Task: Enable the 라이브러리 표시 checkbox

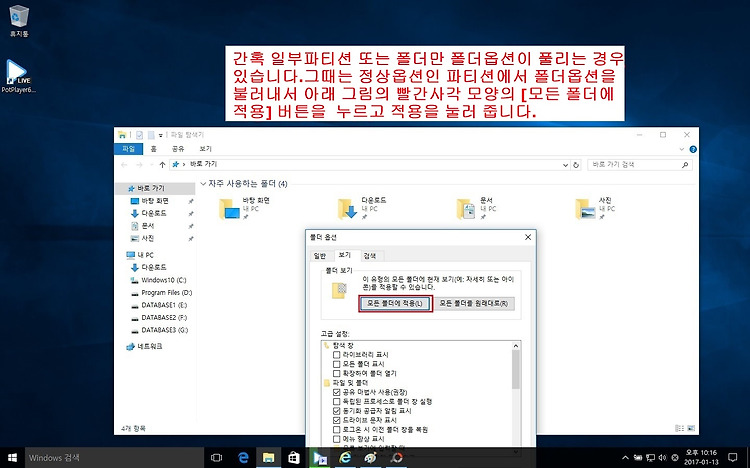Action: click(x=336, y=355)
